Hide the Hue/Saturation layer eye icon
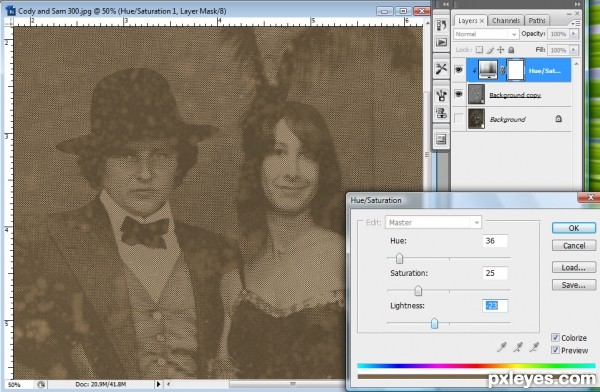This screenshot has height=392, width=600. (x=458, y=70)
